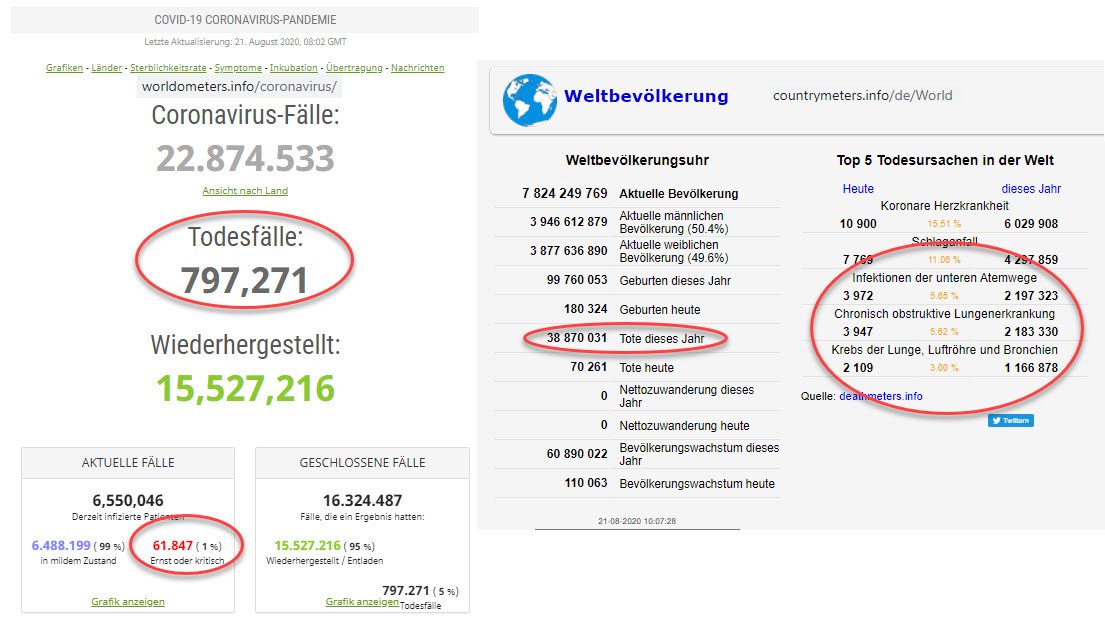Click the globe icon beside Weltbevölkerung
The image size is (1105, 619).
coord(530,98)
